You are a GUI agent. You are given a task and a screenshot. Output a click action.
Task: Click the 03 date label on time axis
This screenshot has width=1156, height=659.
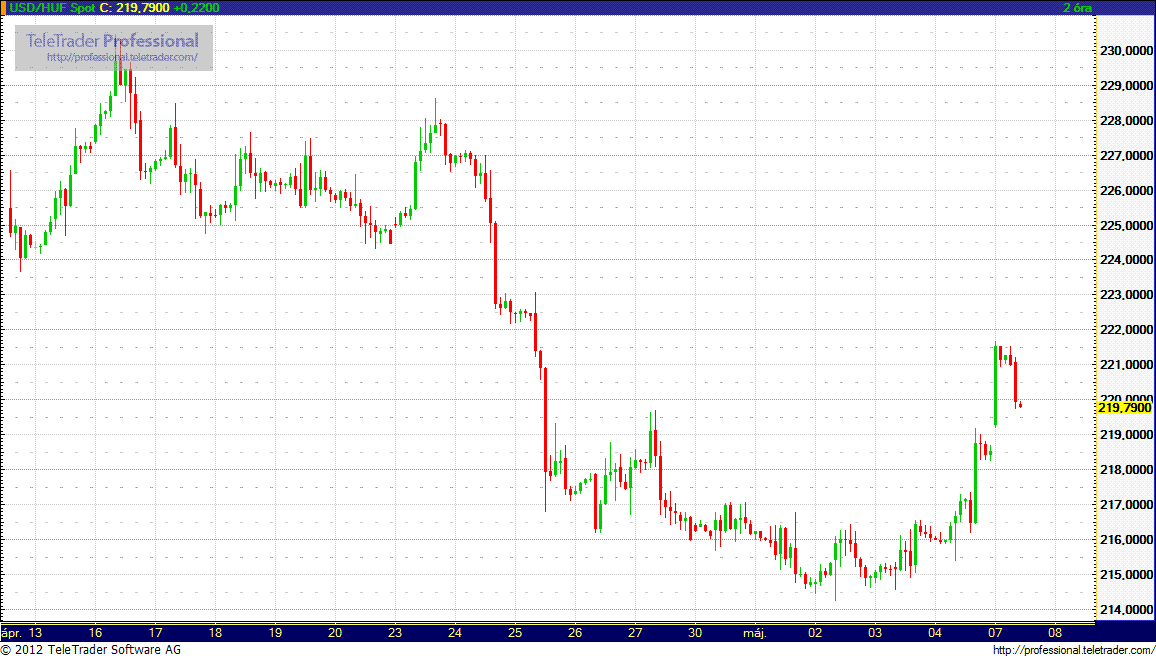[x=875, y=632]
